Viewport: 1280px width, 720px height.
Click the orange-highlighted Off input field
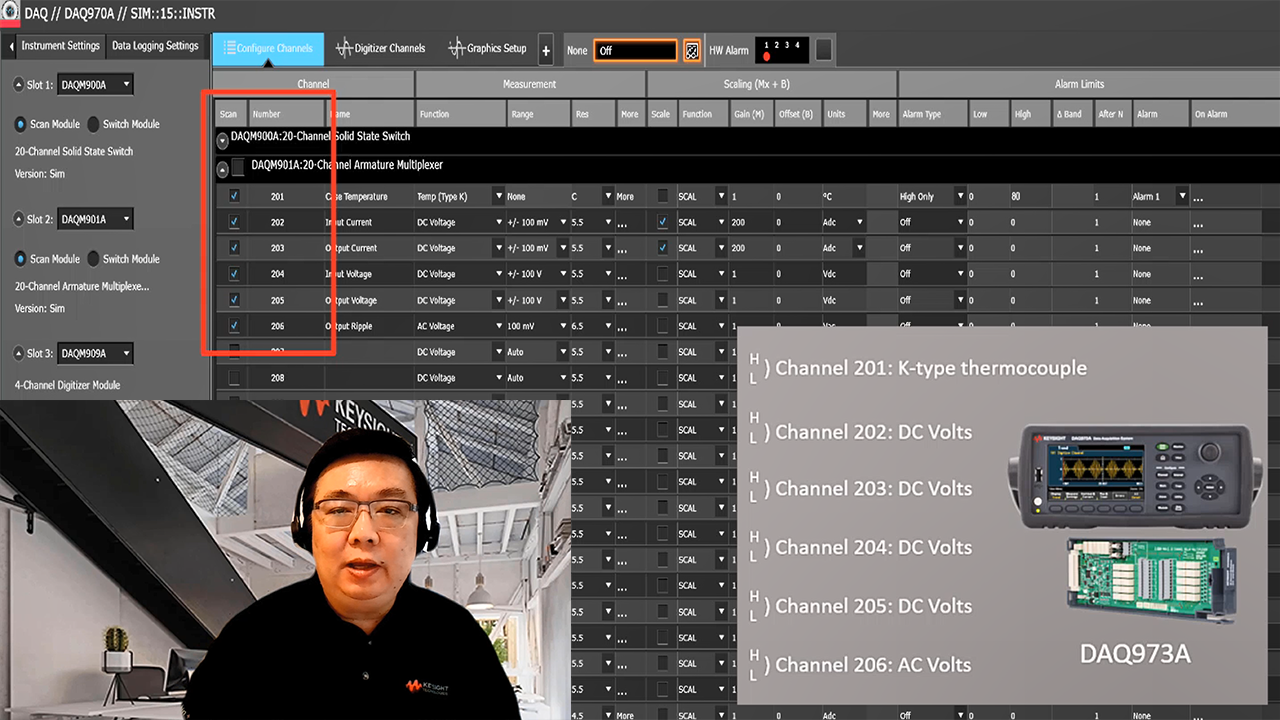coord(634,49)
